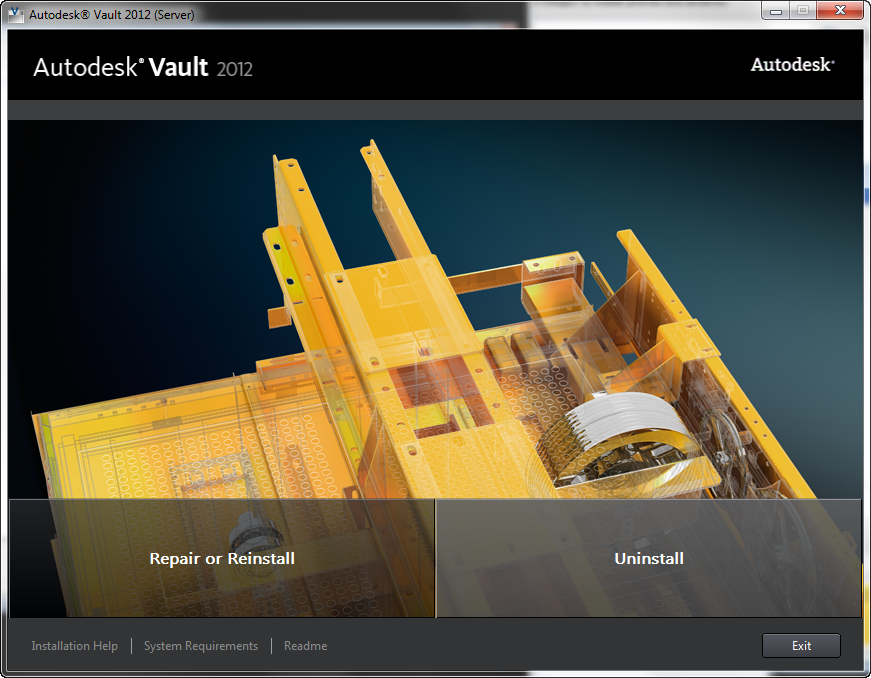Open the Readme document
Screen dimensions: 871x678
[x=305, y=645]
